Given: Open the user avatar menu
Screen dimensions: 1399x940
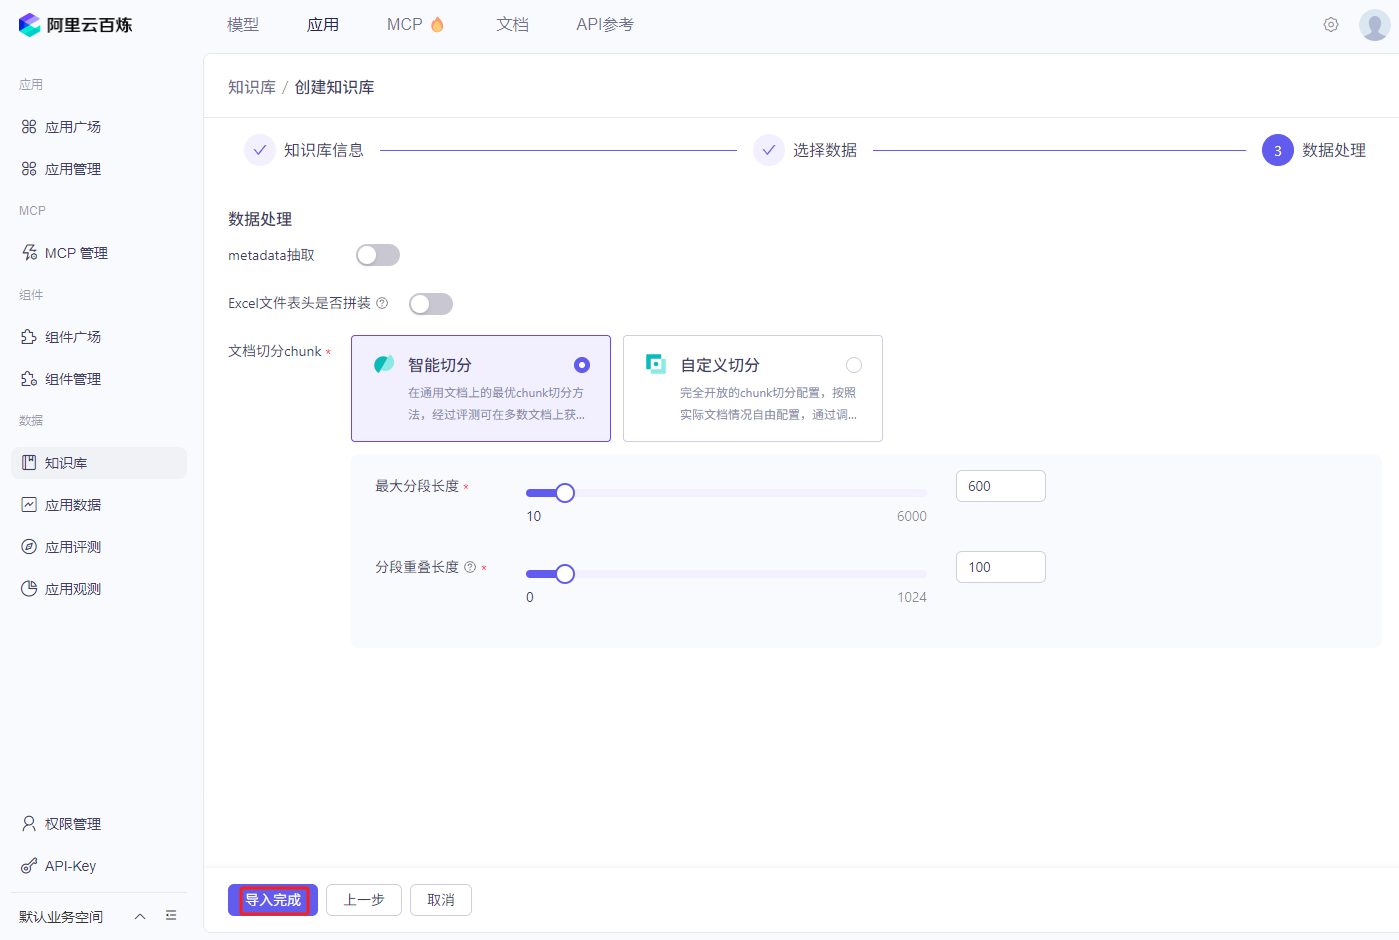Looking at the screenshot, I should tap(1375, 25).
